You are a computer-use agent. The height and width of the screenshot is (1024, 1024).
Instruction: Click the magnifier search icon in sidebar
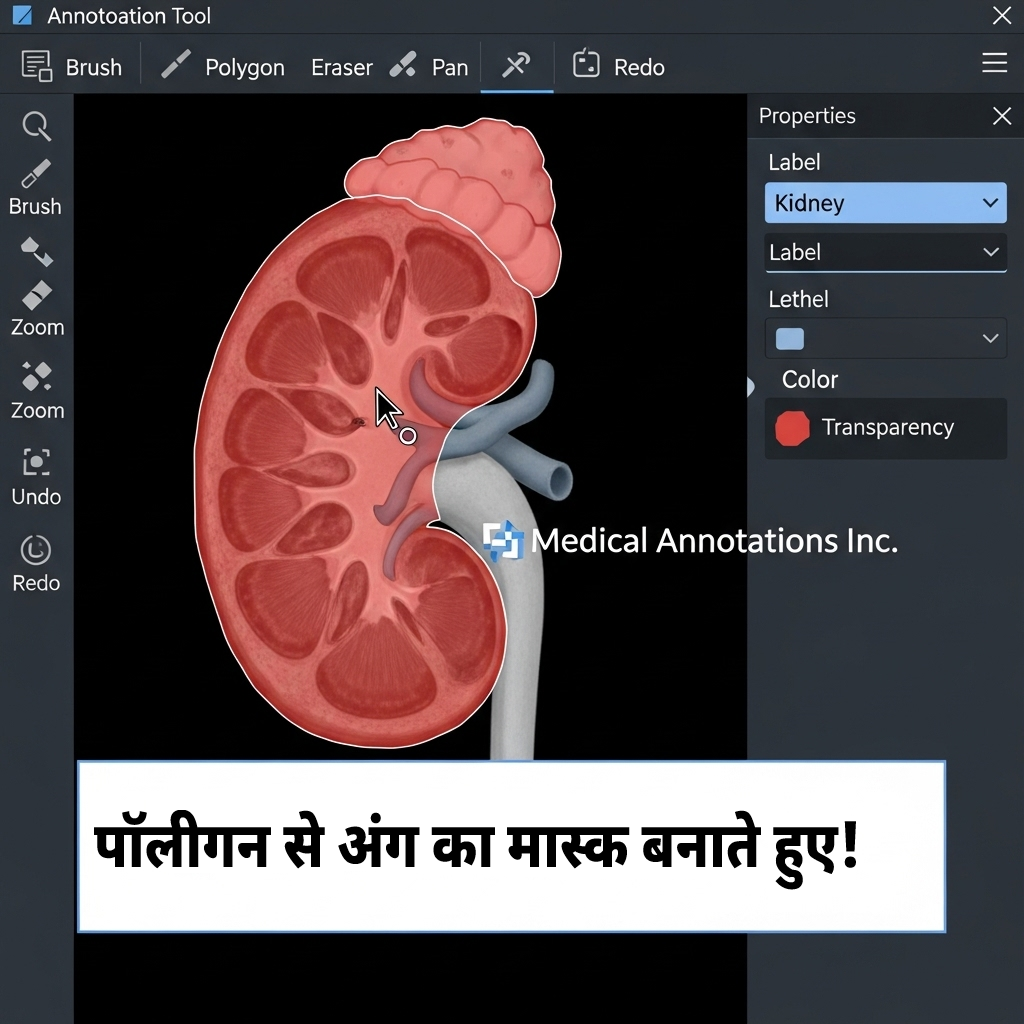point(37,126)
